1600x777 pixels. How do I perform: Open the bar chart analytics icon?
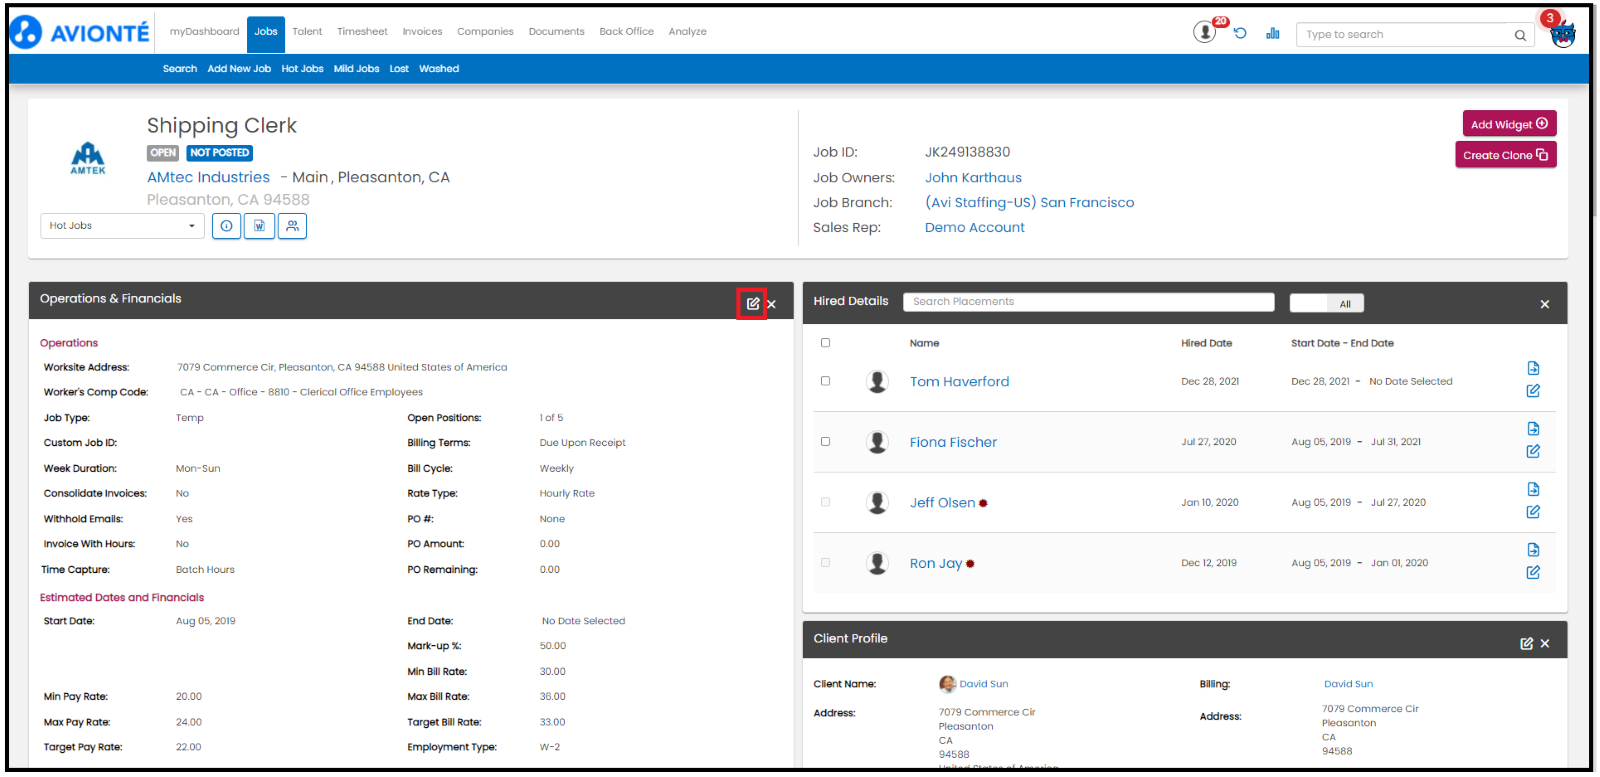[1272, 33]
